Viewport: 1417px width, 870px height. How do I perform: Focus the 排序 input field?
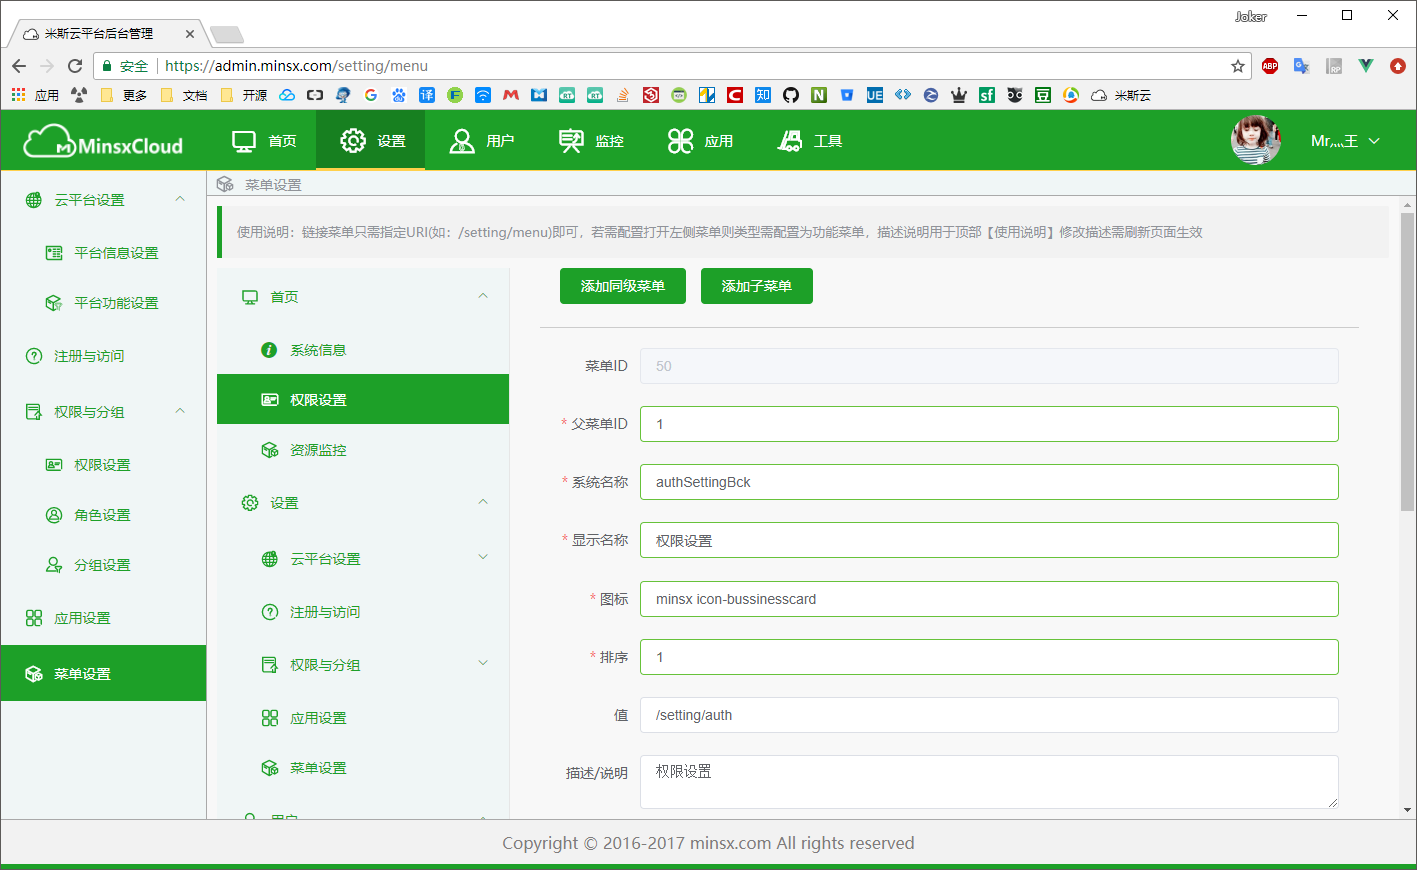click(989, 657)
